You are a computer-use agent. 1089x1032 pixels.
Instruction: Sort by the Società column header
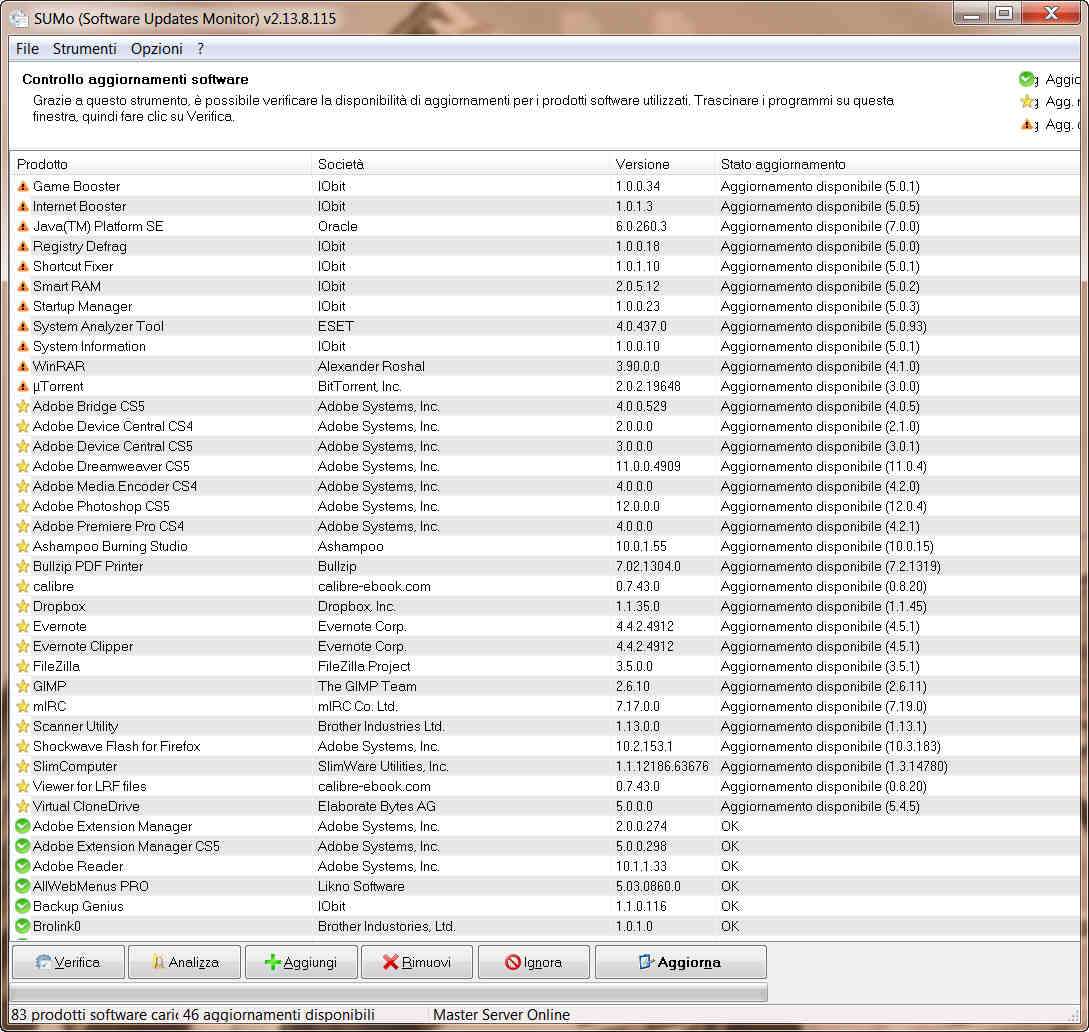(x=462, y=165)
